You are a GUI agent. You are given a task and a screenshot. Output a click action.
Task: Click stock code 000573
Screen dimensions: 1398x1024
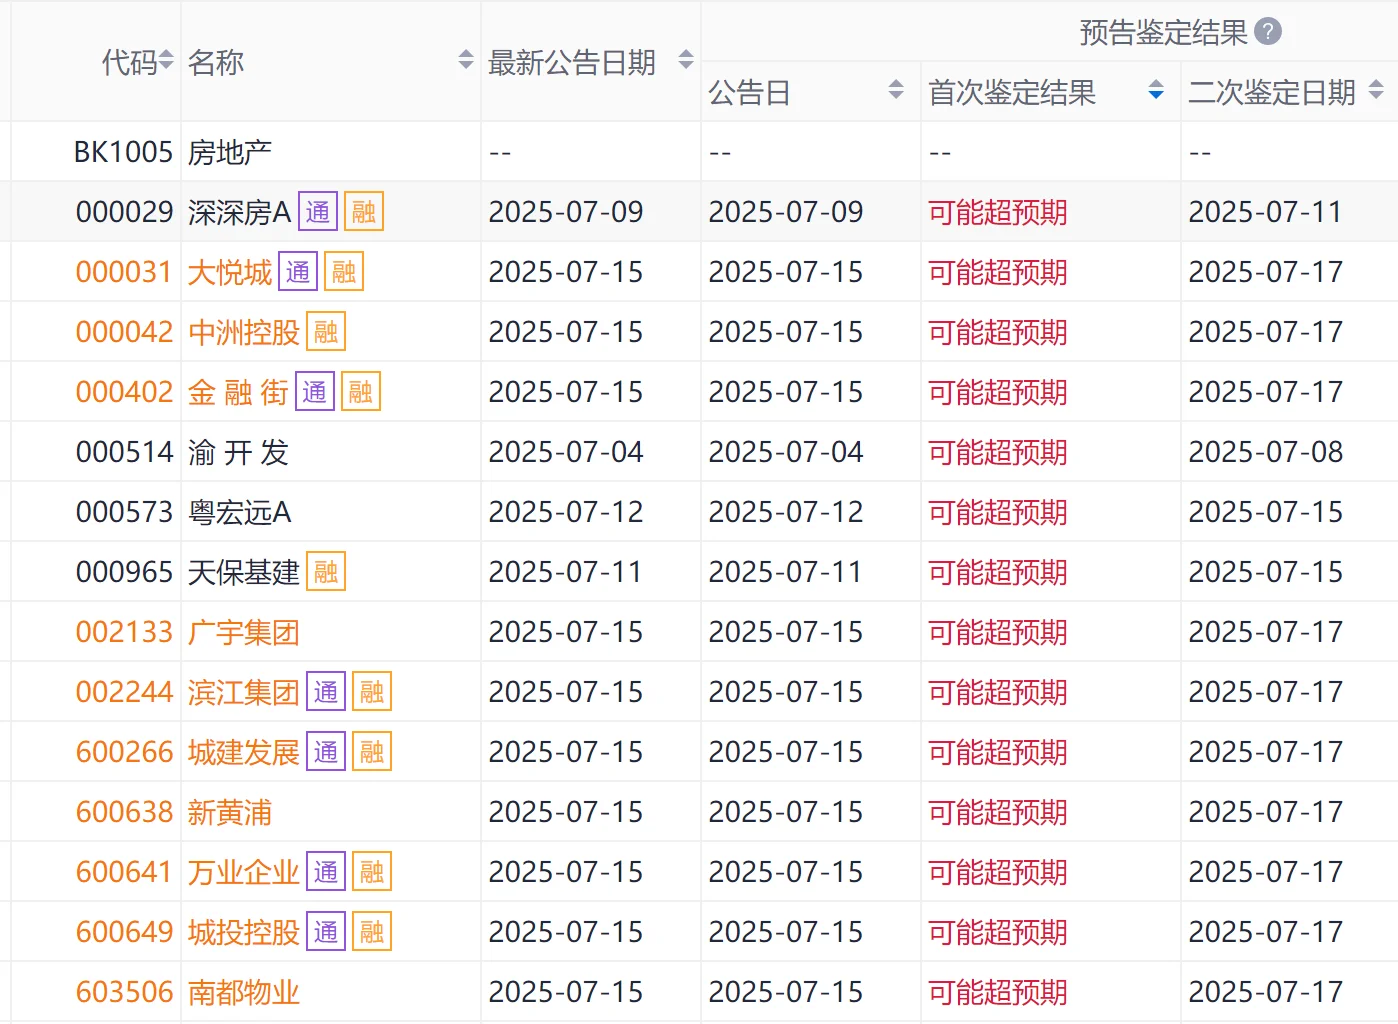[124, 512]
